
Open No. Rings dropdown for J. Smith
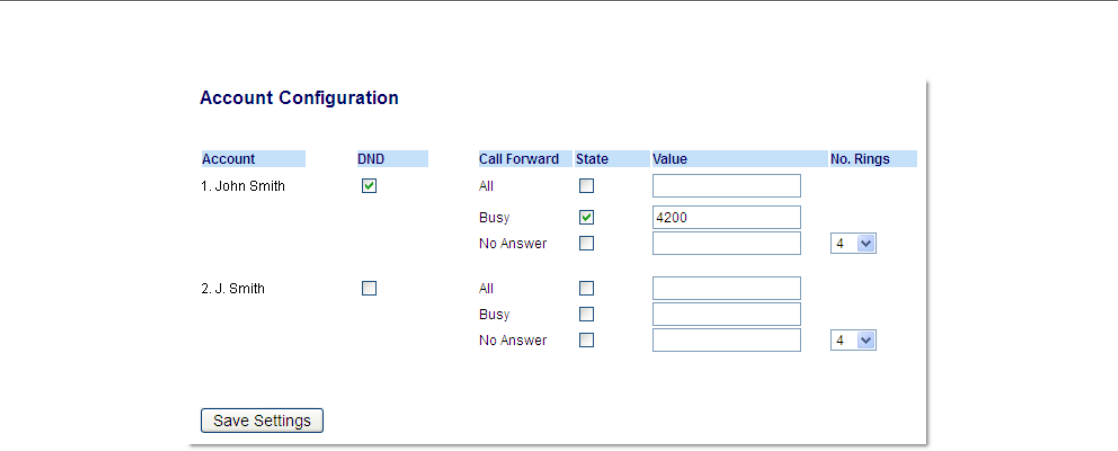point(853,340)
